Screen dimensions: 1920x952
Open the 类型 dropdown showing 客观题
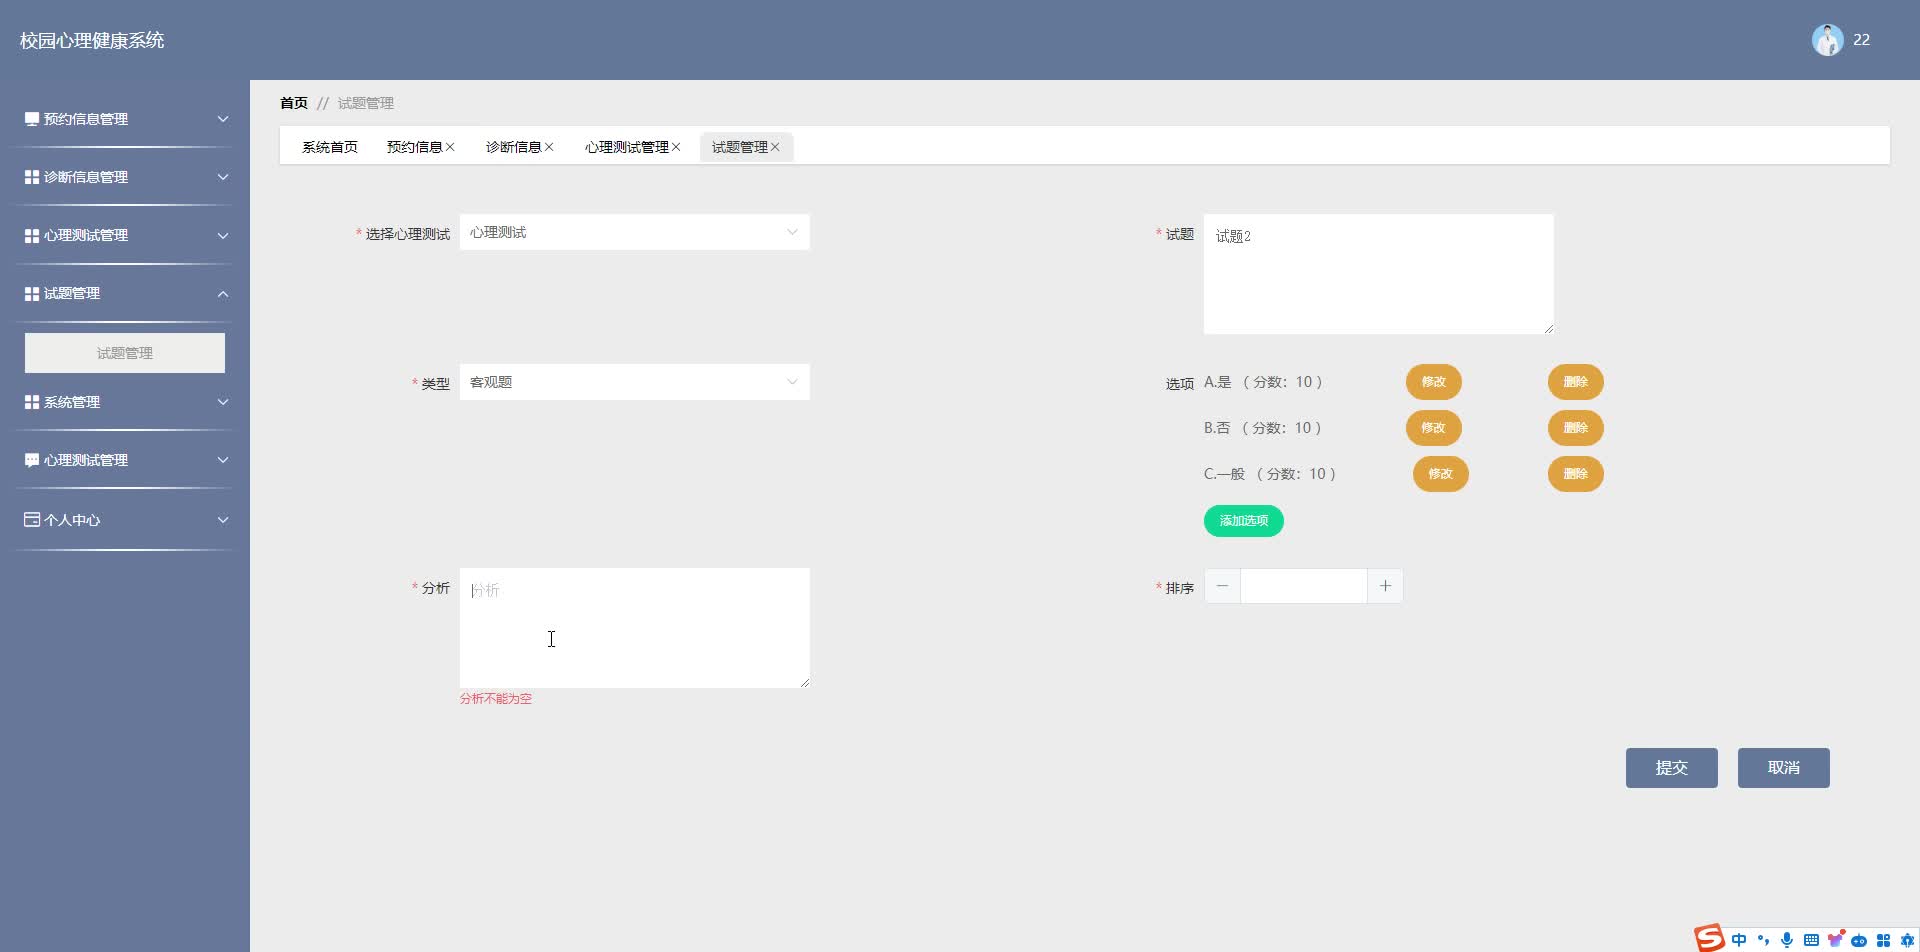coord(634,382)
